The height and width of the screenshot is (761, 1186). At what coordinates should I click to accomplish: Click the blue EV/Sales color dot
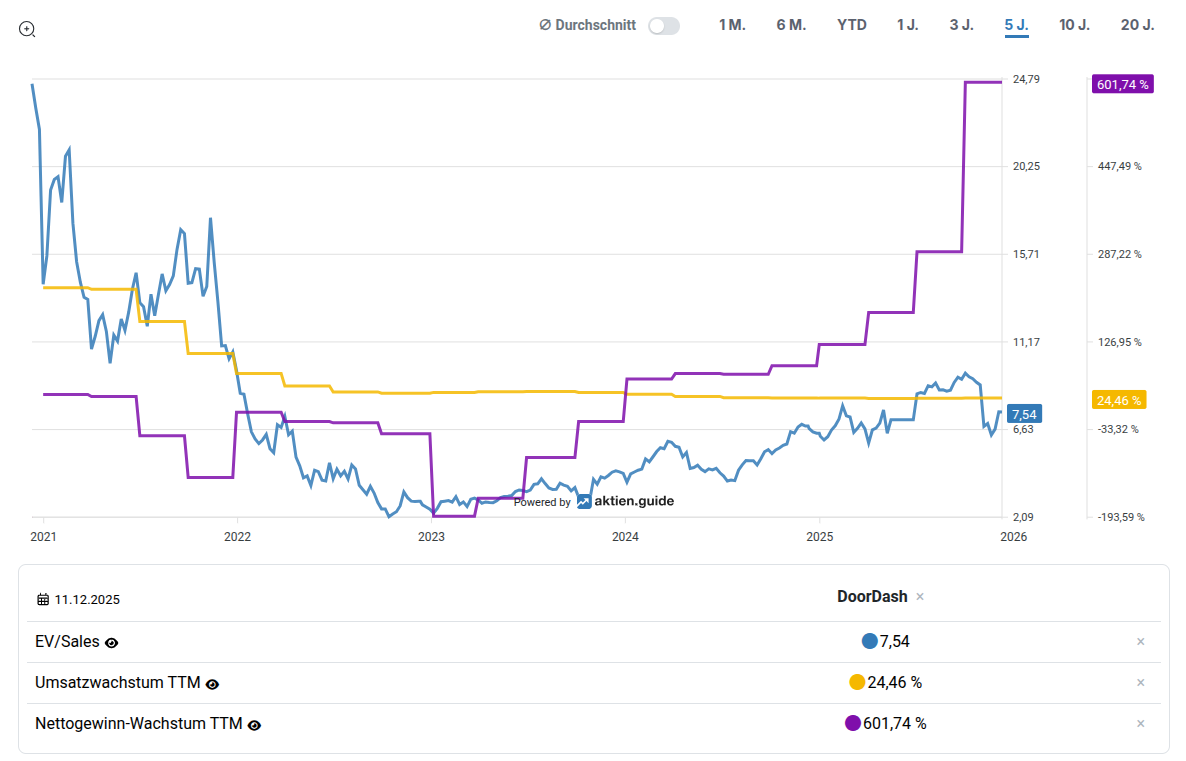coord(869,642)
